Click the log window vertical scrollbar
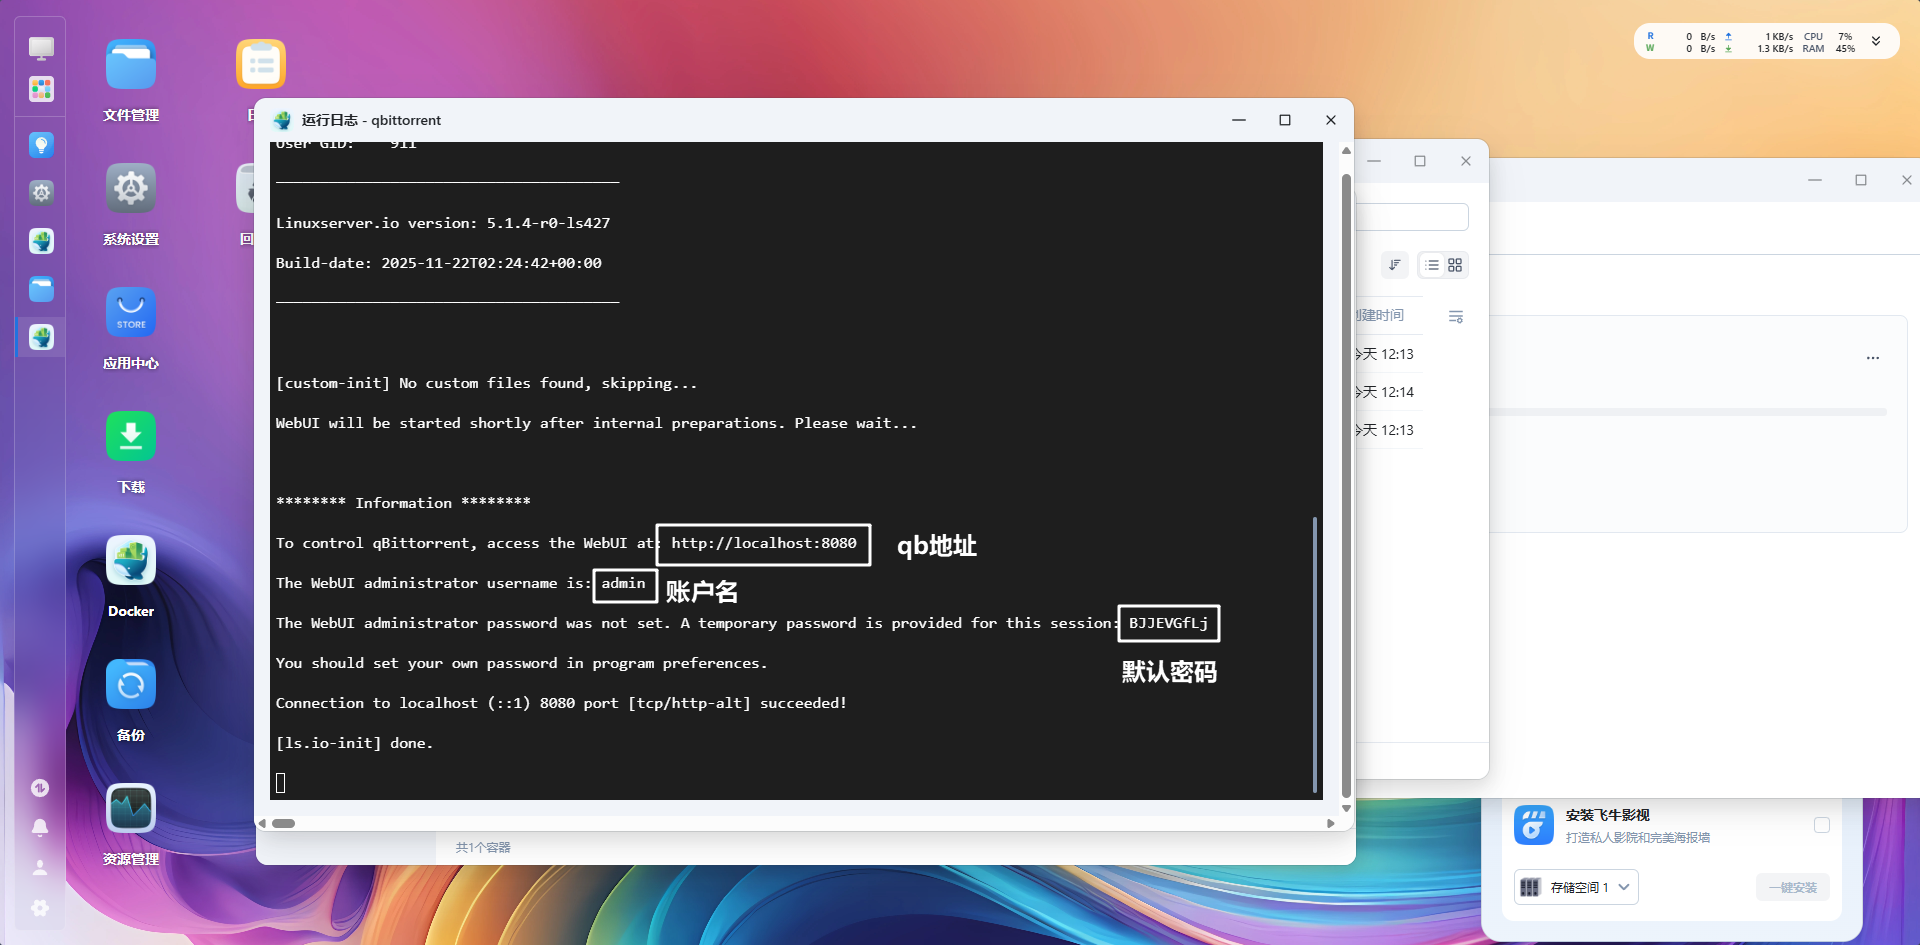The height and width of the screenshot is (945, 1920). [1346, 480]
